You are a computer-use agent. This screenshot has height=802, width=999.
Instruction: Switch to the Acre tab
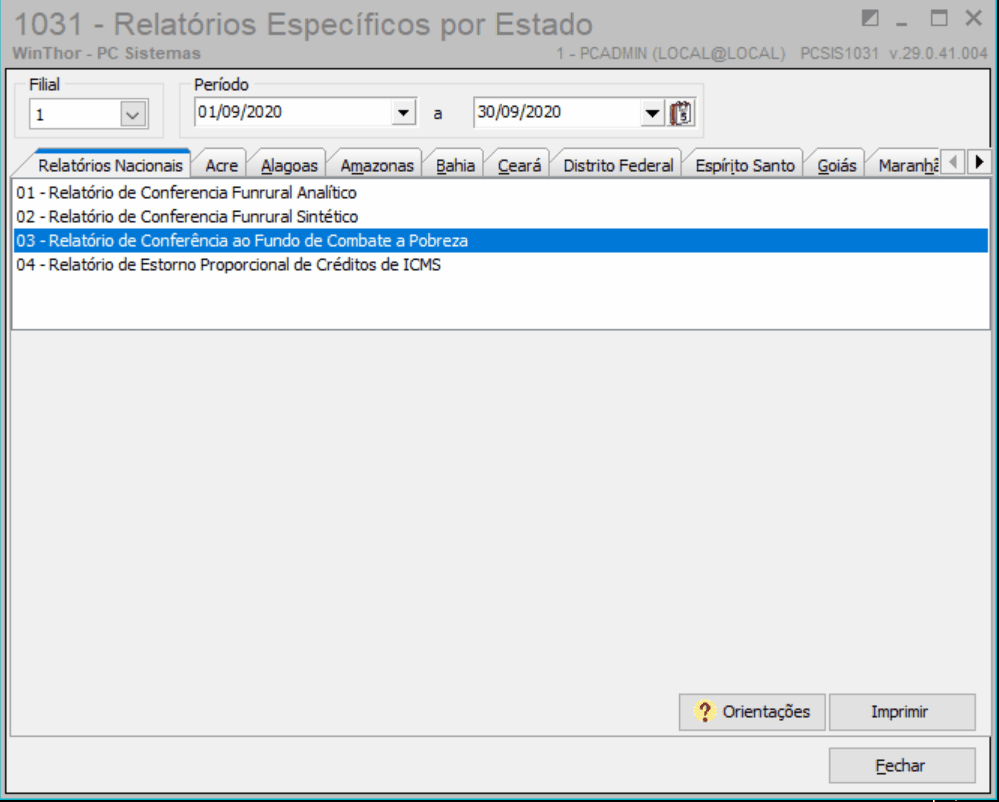point(221,166)
